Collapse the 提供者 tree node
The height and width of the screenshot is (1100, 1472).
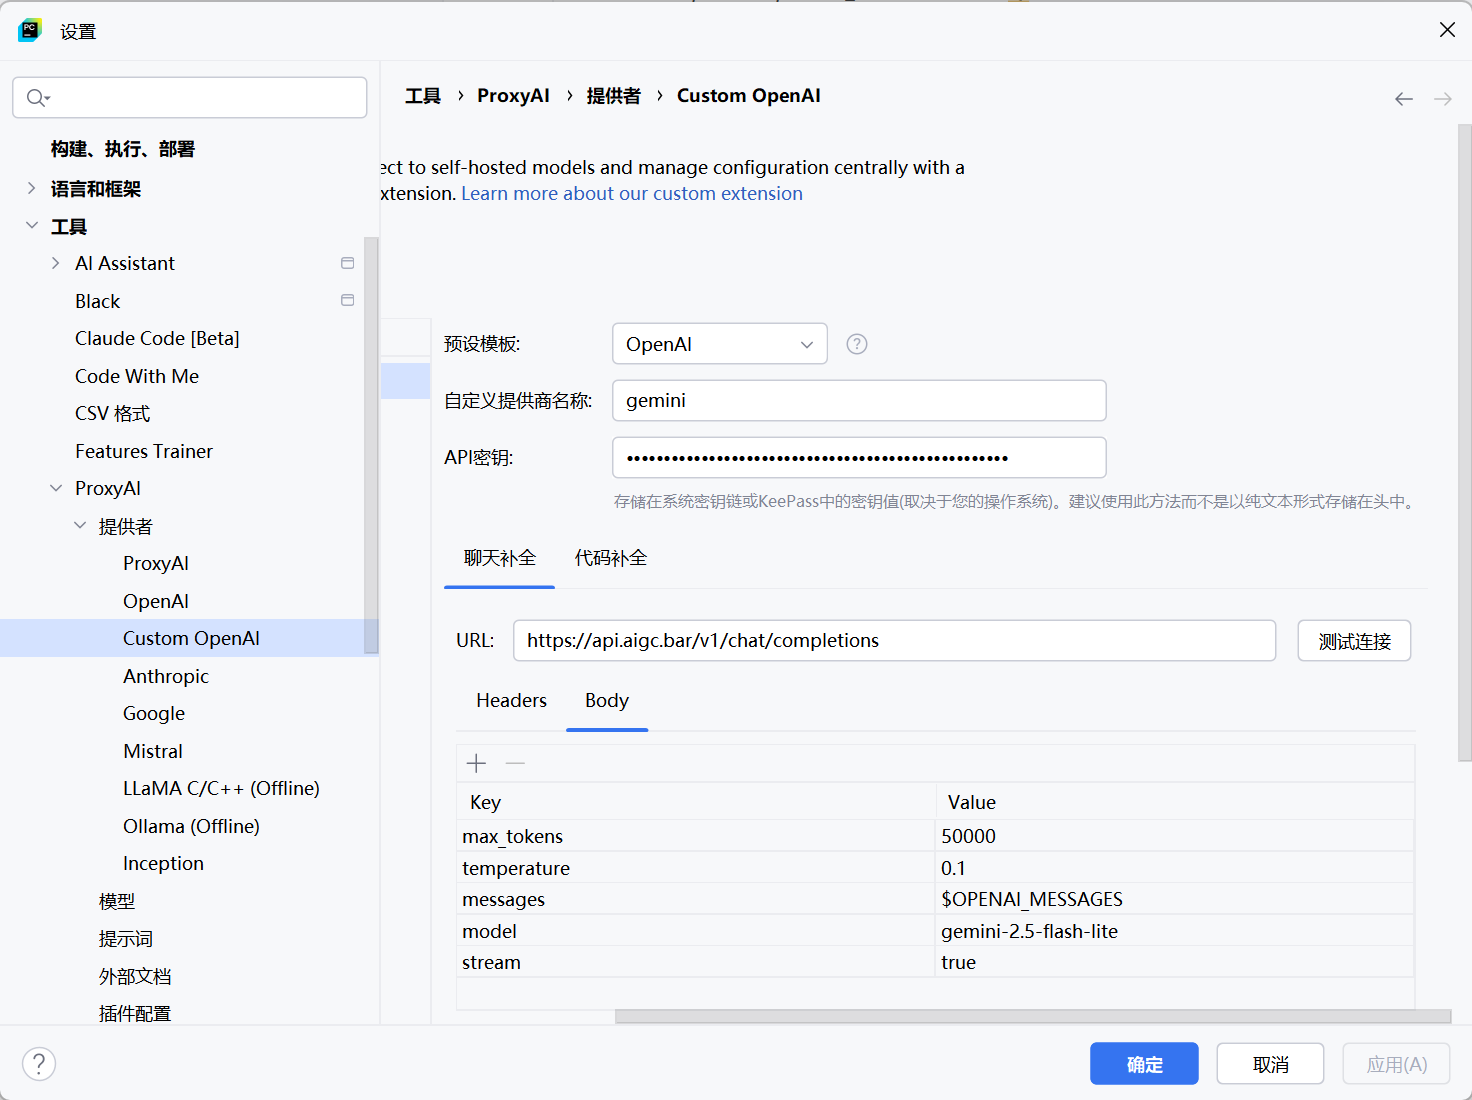79,525
